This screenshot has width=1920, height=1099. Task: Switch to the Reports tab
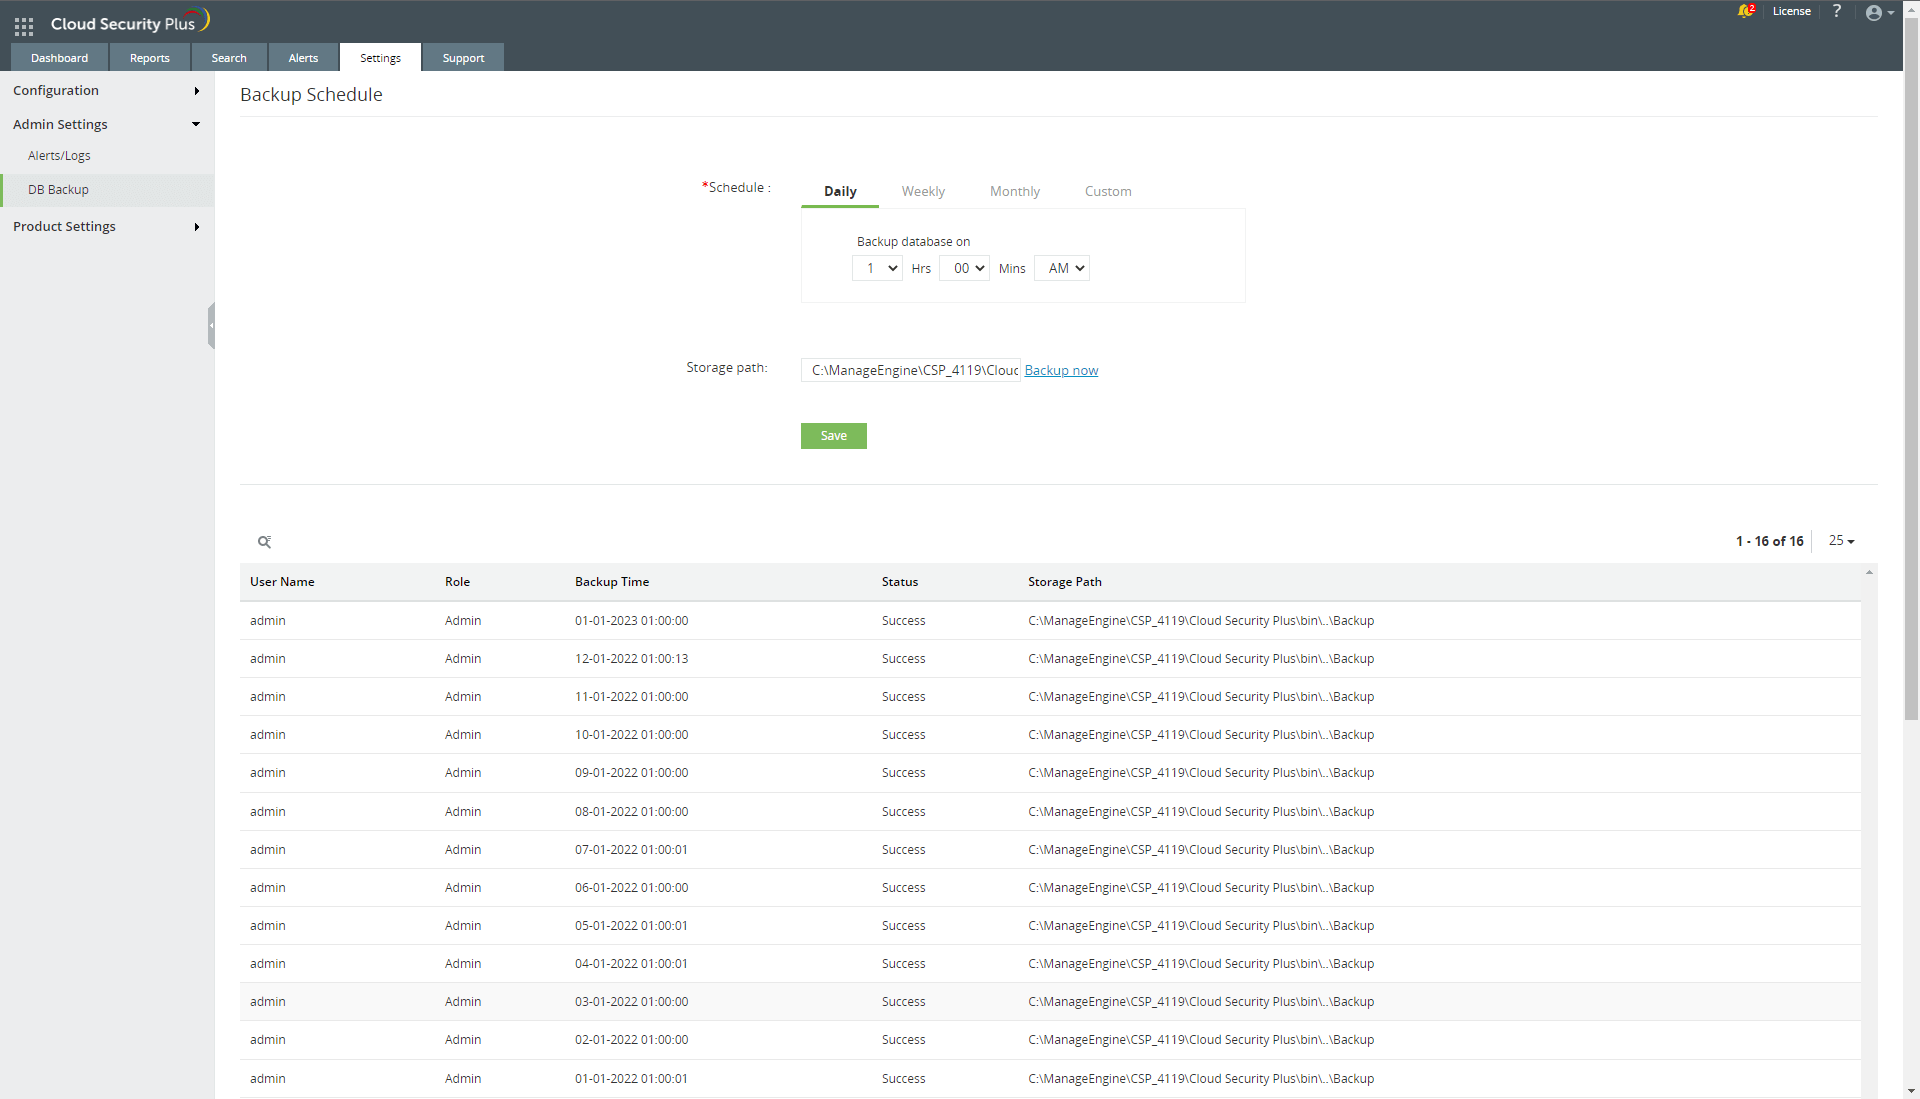149,57
